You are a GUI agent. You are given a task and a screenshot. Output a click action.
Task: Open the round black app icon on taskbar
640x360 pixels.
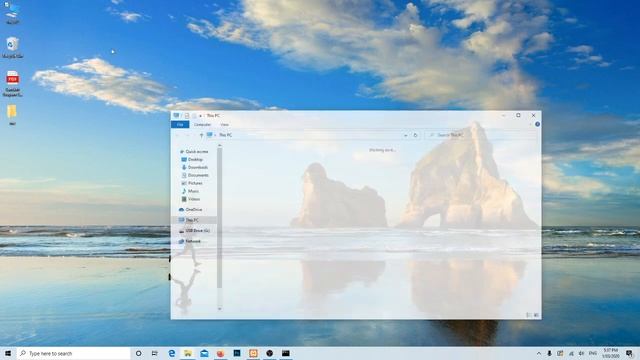click(x=269, y=353)
